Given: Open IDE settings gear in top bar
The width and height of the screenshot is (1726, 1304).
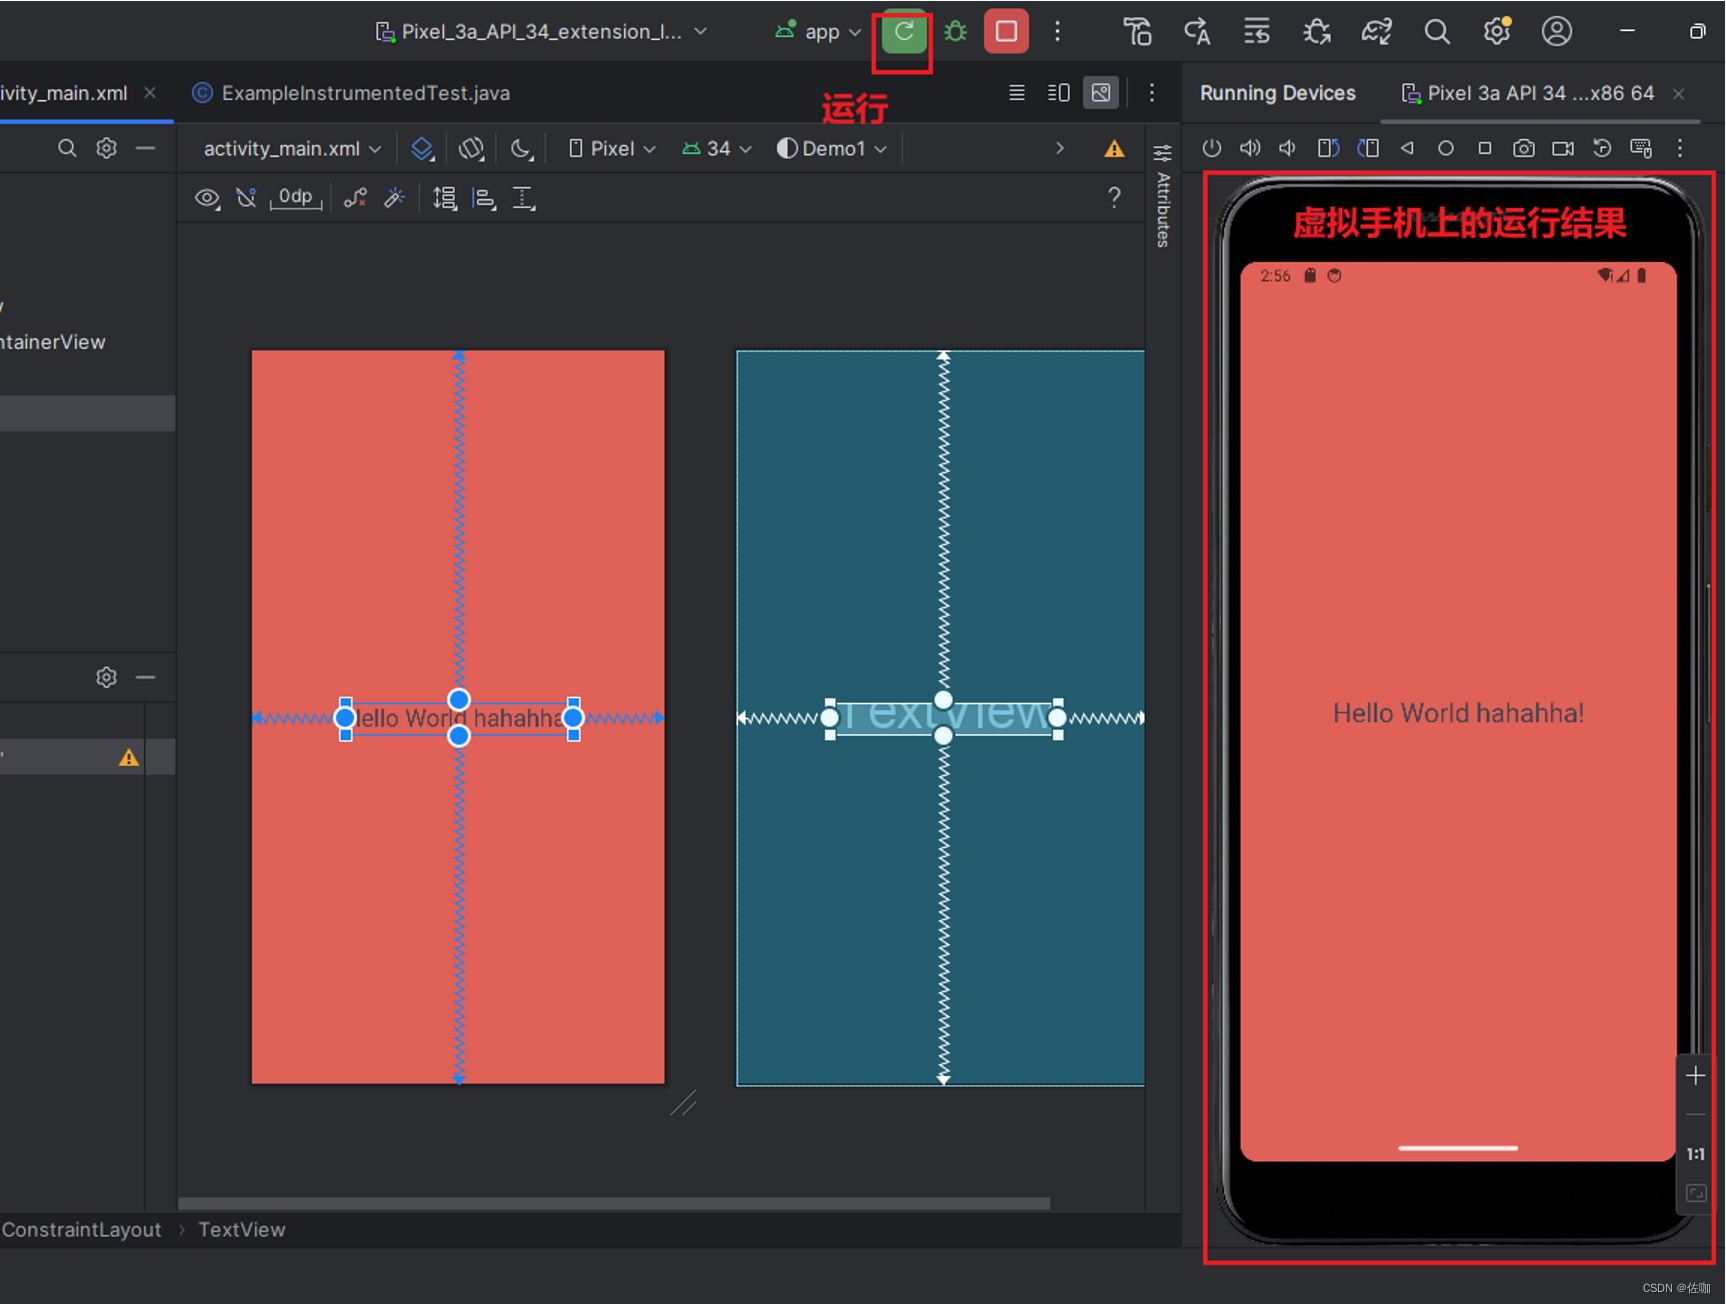Looking at the screenshot, I should 1497,32.
